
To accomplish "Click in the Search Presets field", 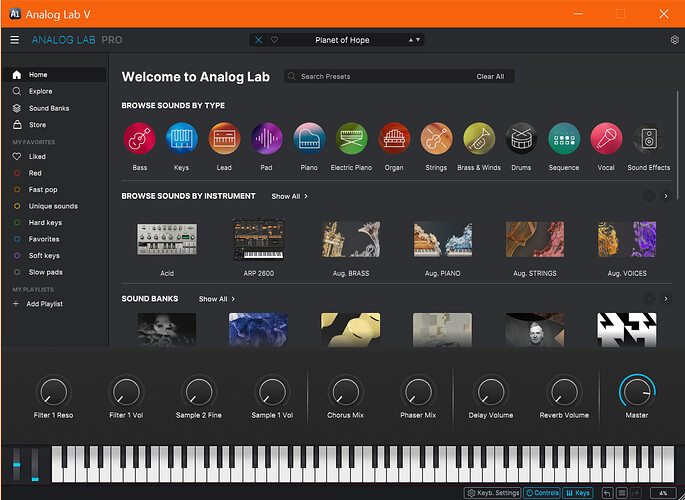I will (x=399, y=76).
